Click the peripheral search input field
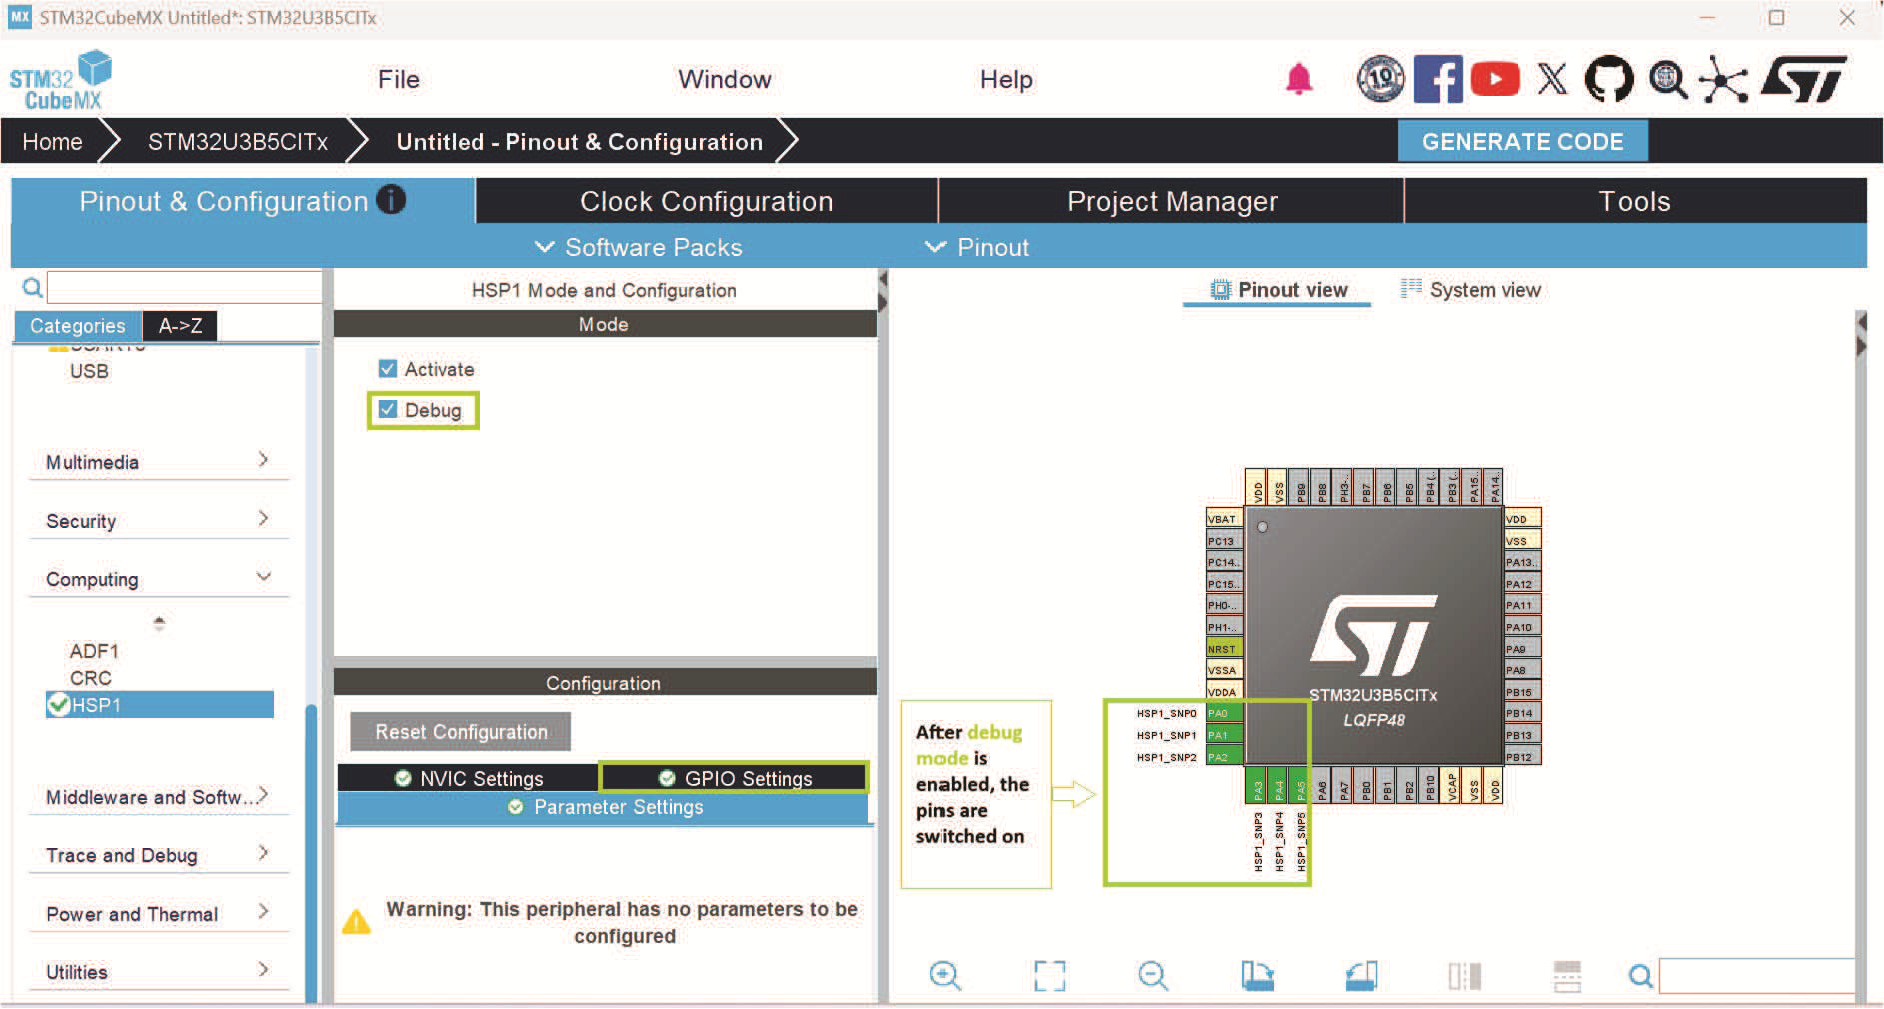The image size is (1884, 1009). (184, 288)
